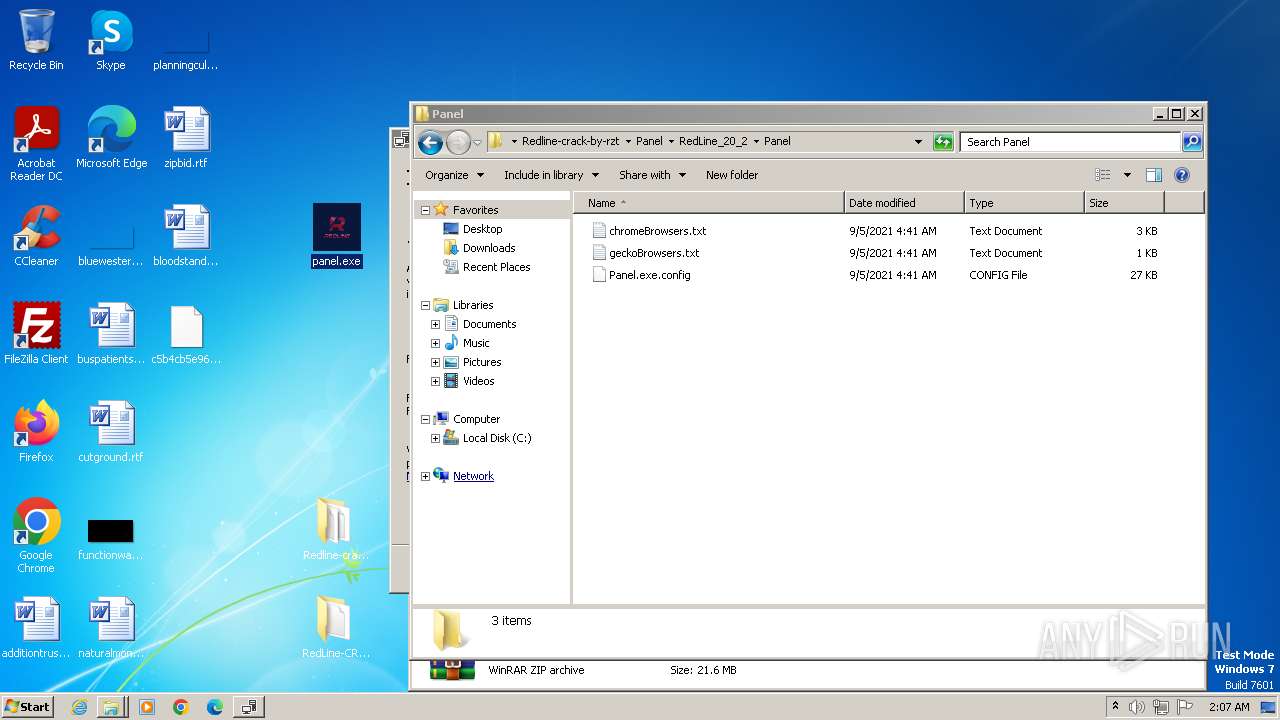Open Explorer help question mark

point(1182,175)
